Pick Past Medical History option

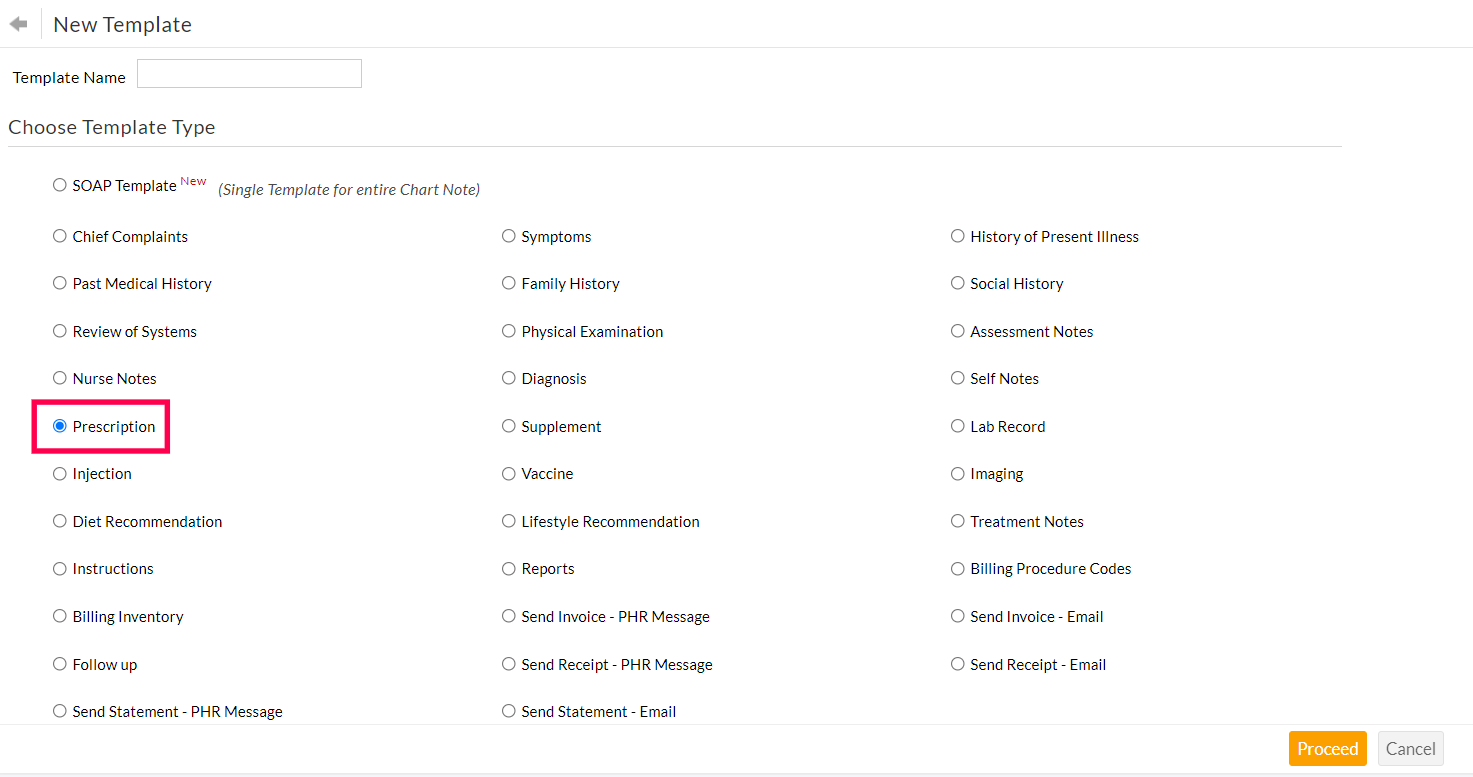pos(59,283)
